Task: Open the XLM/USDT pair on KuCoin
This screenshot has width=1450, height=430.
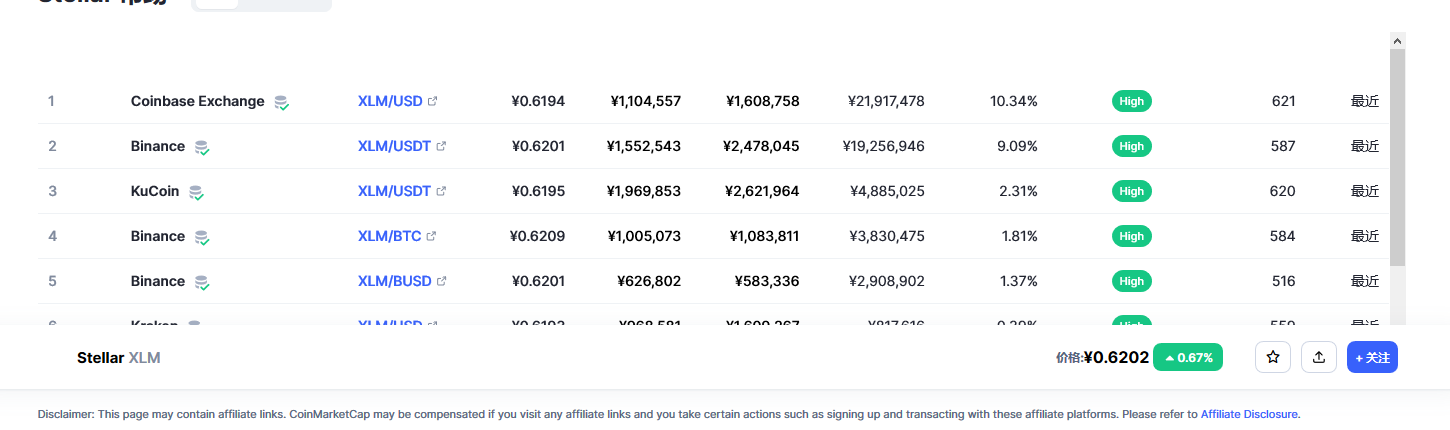Action: pos(394,191)
